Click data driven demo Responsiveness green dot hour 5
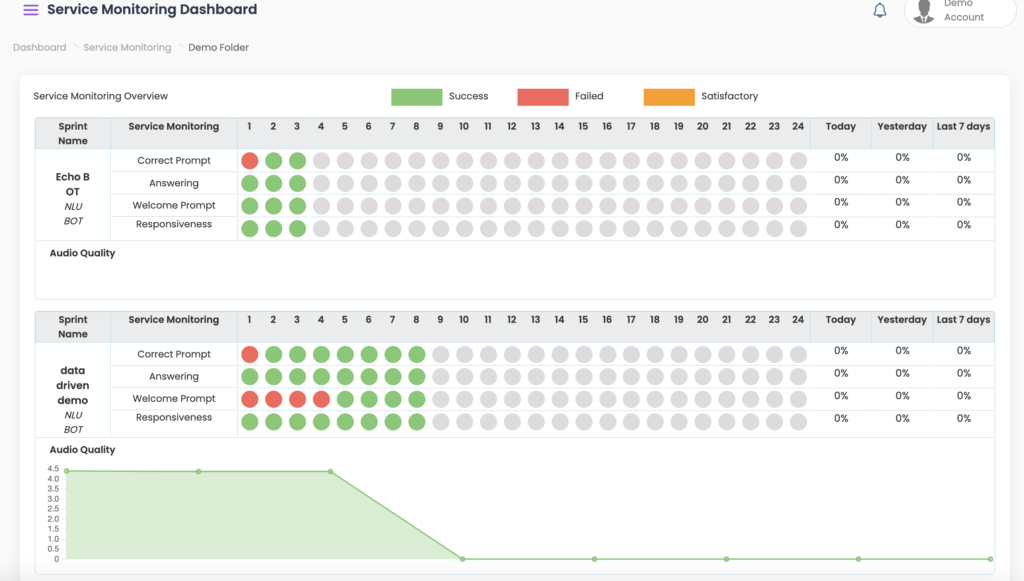Viewport: 1024px width, 581px height. [x=345, y=422]
